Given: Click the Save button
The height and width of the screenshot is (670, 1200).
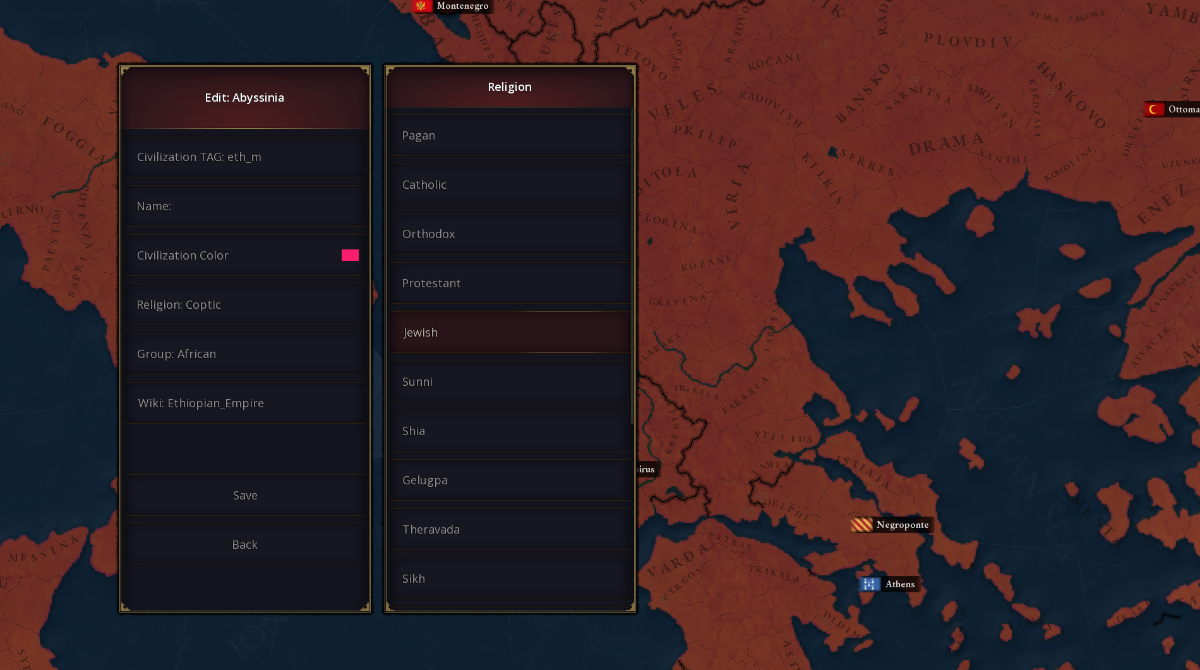Looking at the screenshot, I should 245,495.
